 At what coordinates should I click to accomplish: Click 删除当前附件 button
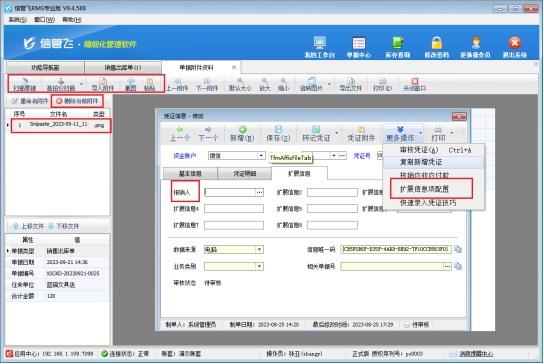tap(77, 101)
